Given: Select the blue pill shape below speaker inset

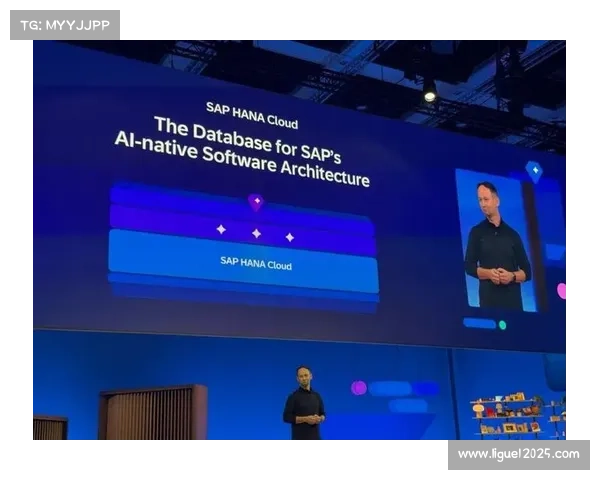Looking at the screenshot, I should pos(479,323).
